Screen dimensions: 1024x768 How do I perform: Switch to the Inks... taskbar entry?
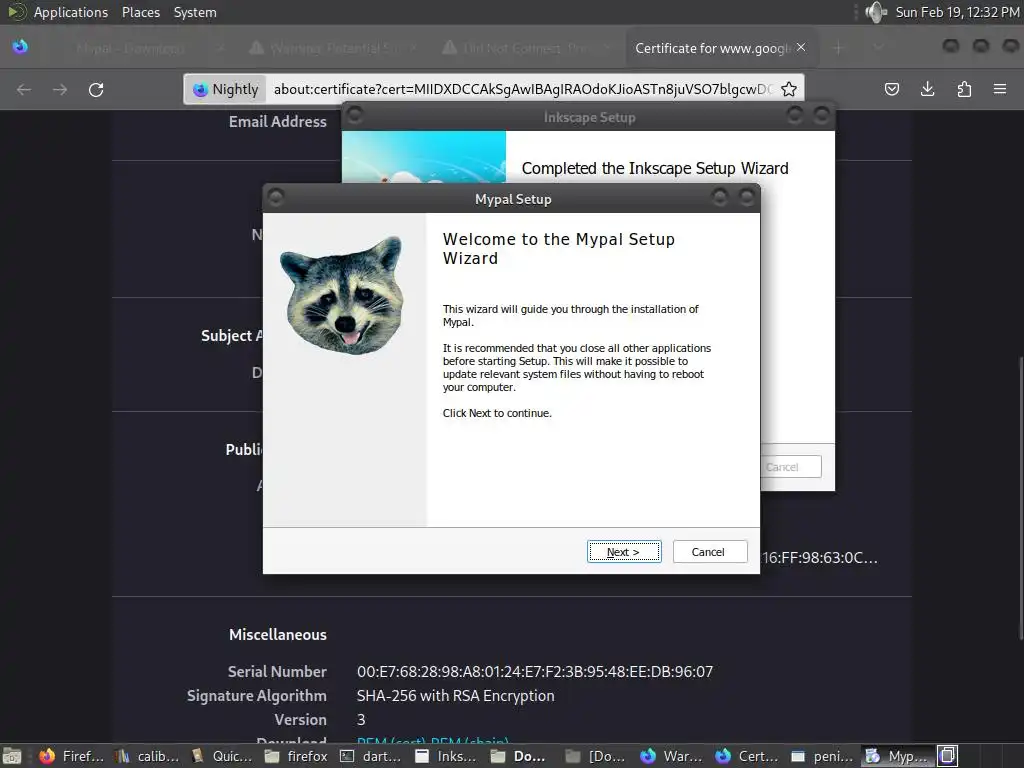tap(446, 756)
